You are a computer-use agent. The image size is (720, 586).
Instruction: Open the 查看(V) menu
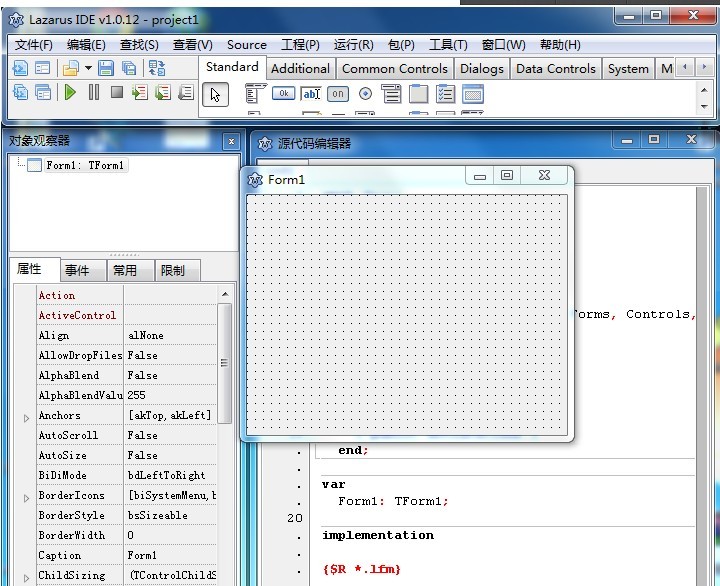pos(192,45)
